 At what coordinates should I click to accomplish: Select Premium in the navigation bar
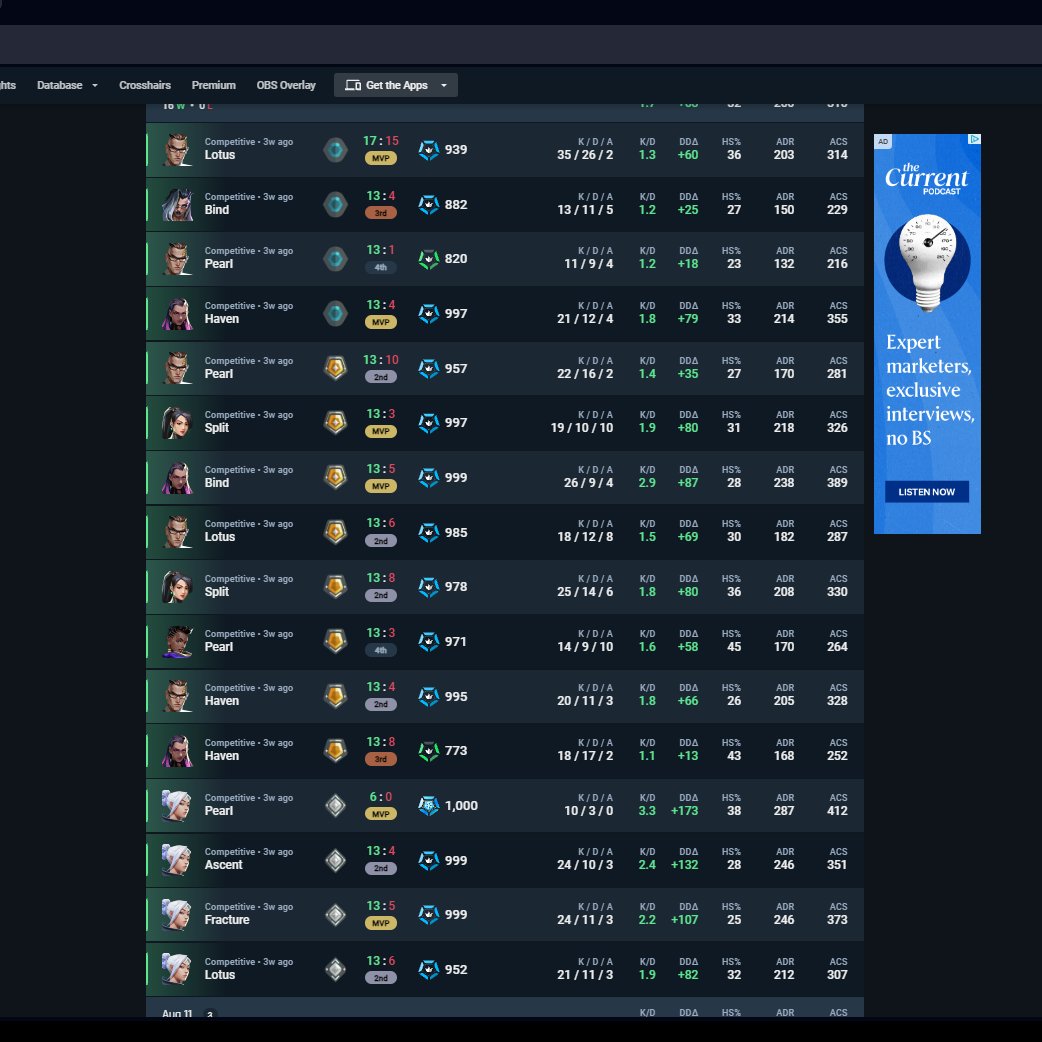(x=213, y=85)
